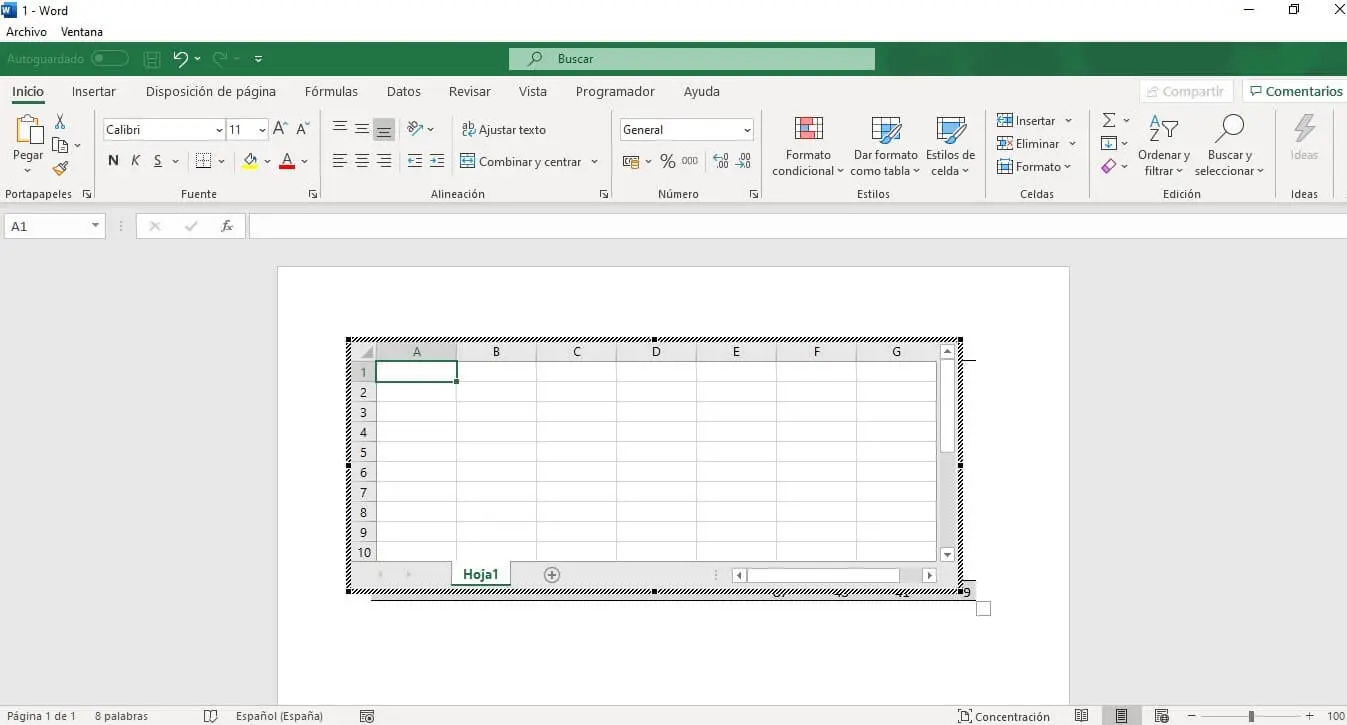Toggle Concentración focus mode
Viewport: 1347px width, 725px height.
click(x=1004, y=716)
